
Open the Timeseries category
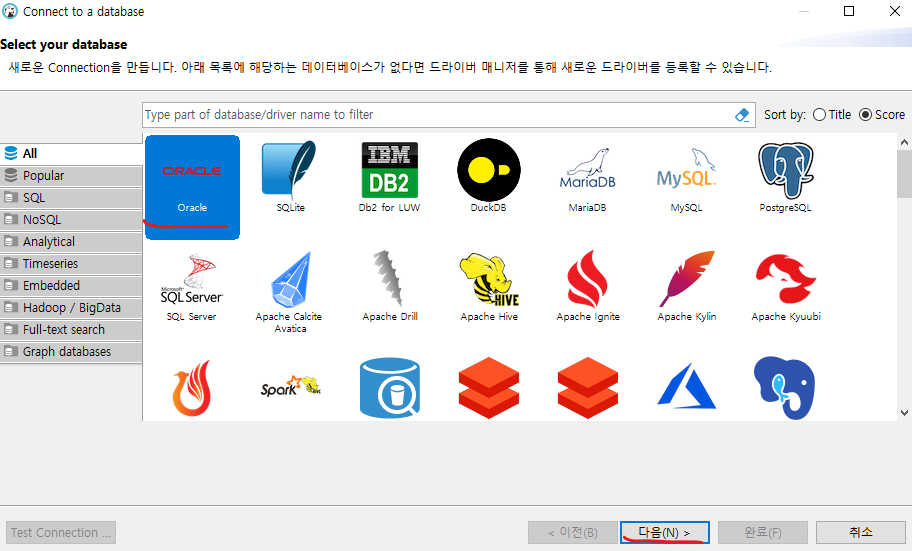71,264
